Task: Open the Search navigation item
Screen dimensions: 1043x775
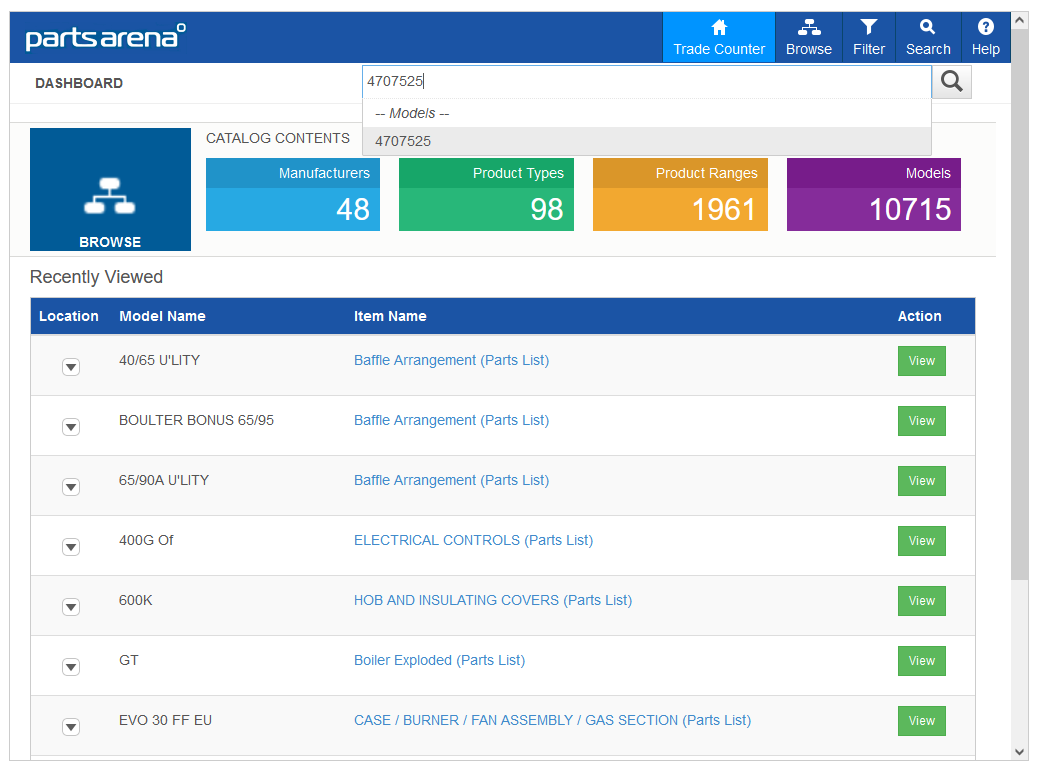Action: point(928,37)
